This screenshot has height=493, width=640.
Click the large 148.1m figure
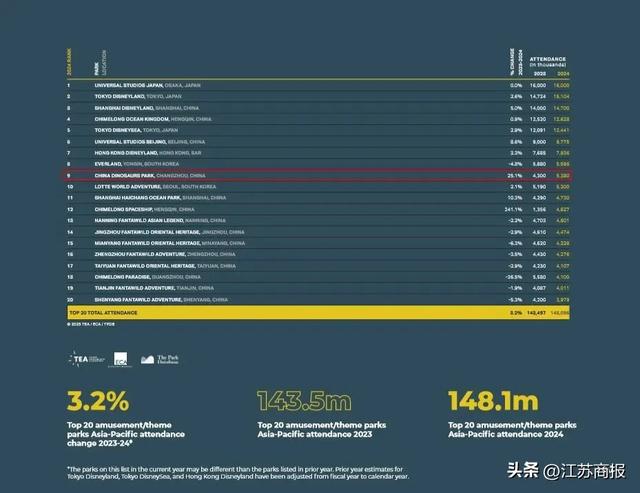pos(493,401)
